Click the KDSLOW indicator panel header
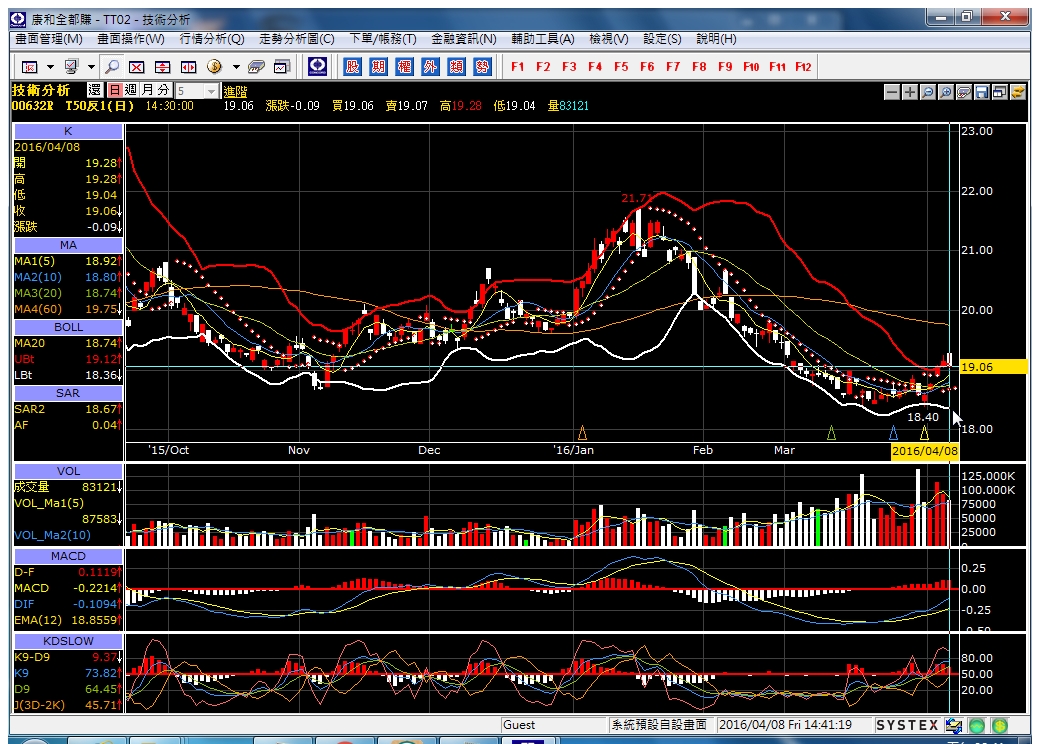Screen dimensions: 1040x744 tap(68, 641)
